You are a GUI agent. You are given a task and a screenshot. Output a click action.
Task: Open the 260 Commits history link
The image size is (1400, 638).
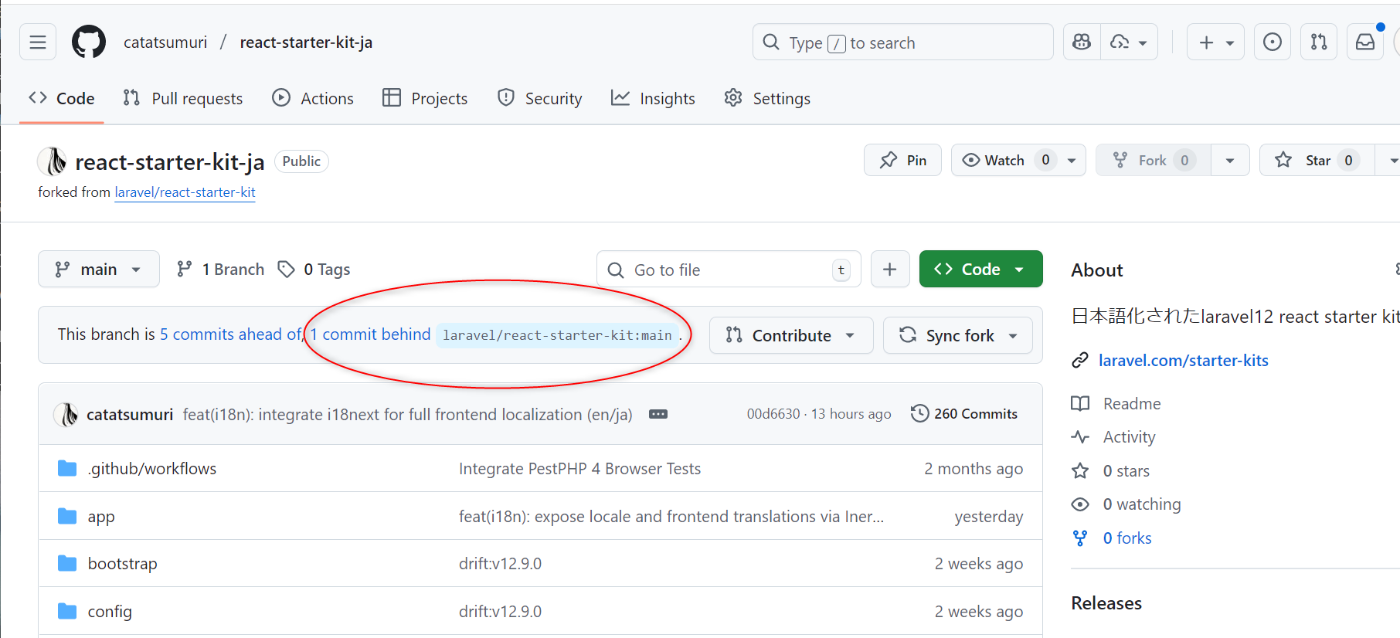(965, 414)
